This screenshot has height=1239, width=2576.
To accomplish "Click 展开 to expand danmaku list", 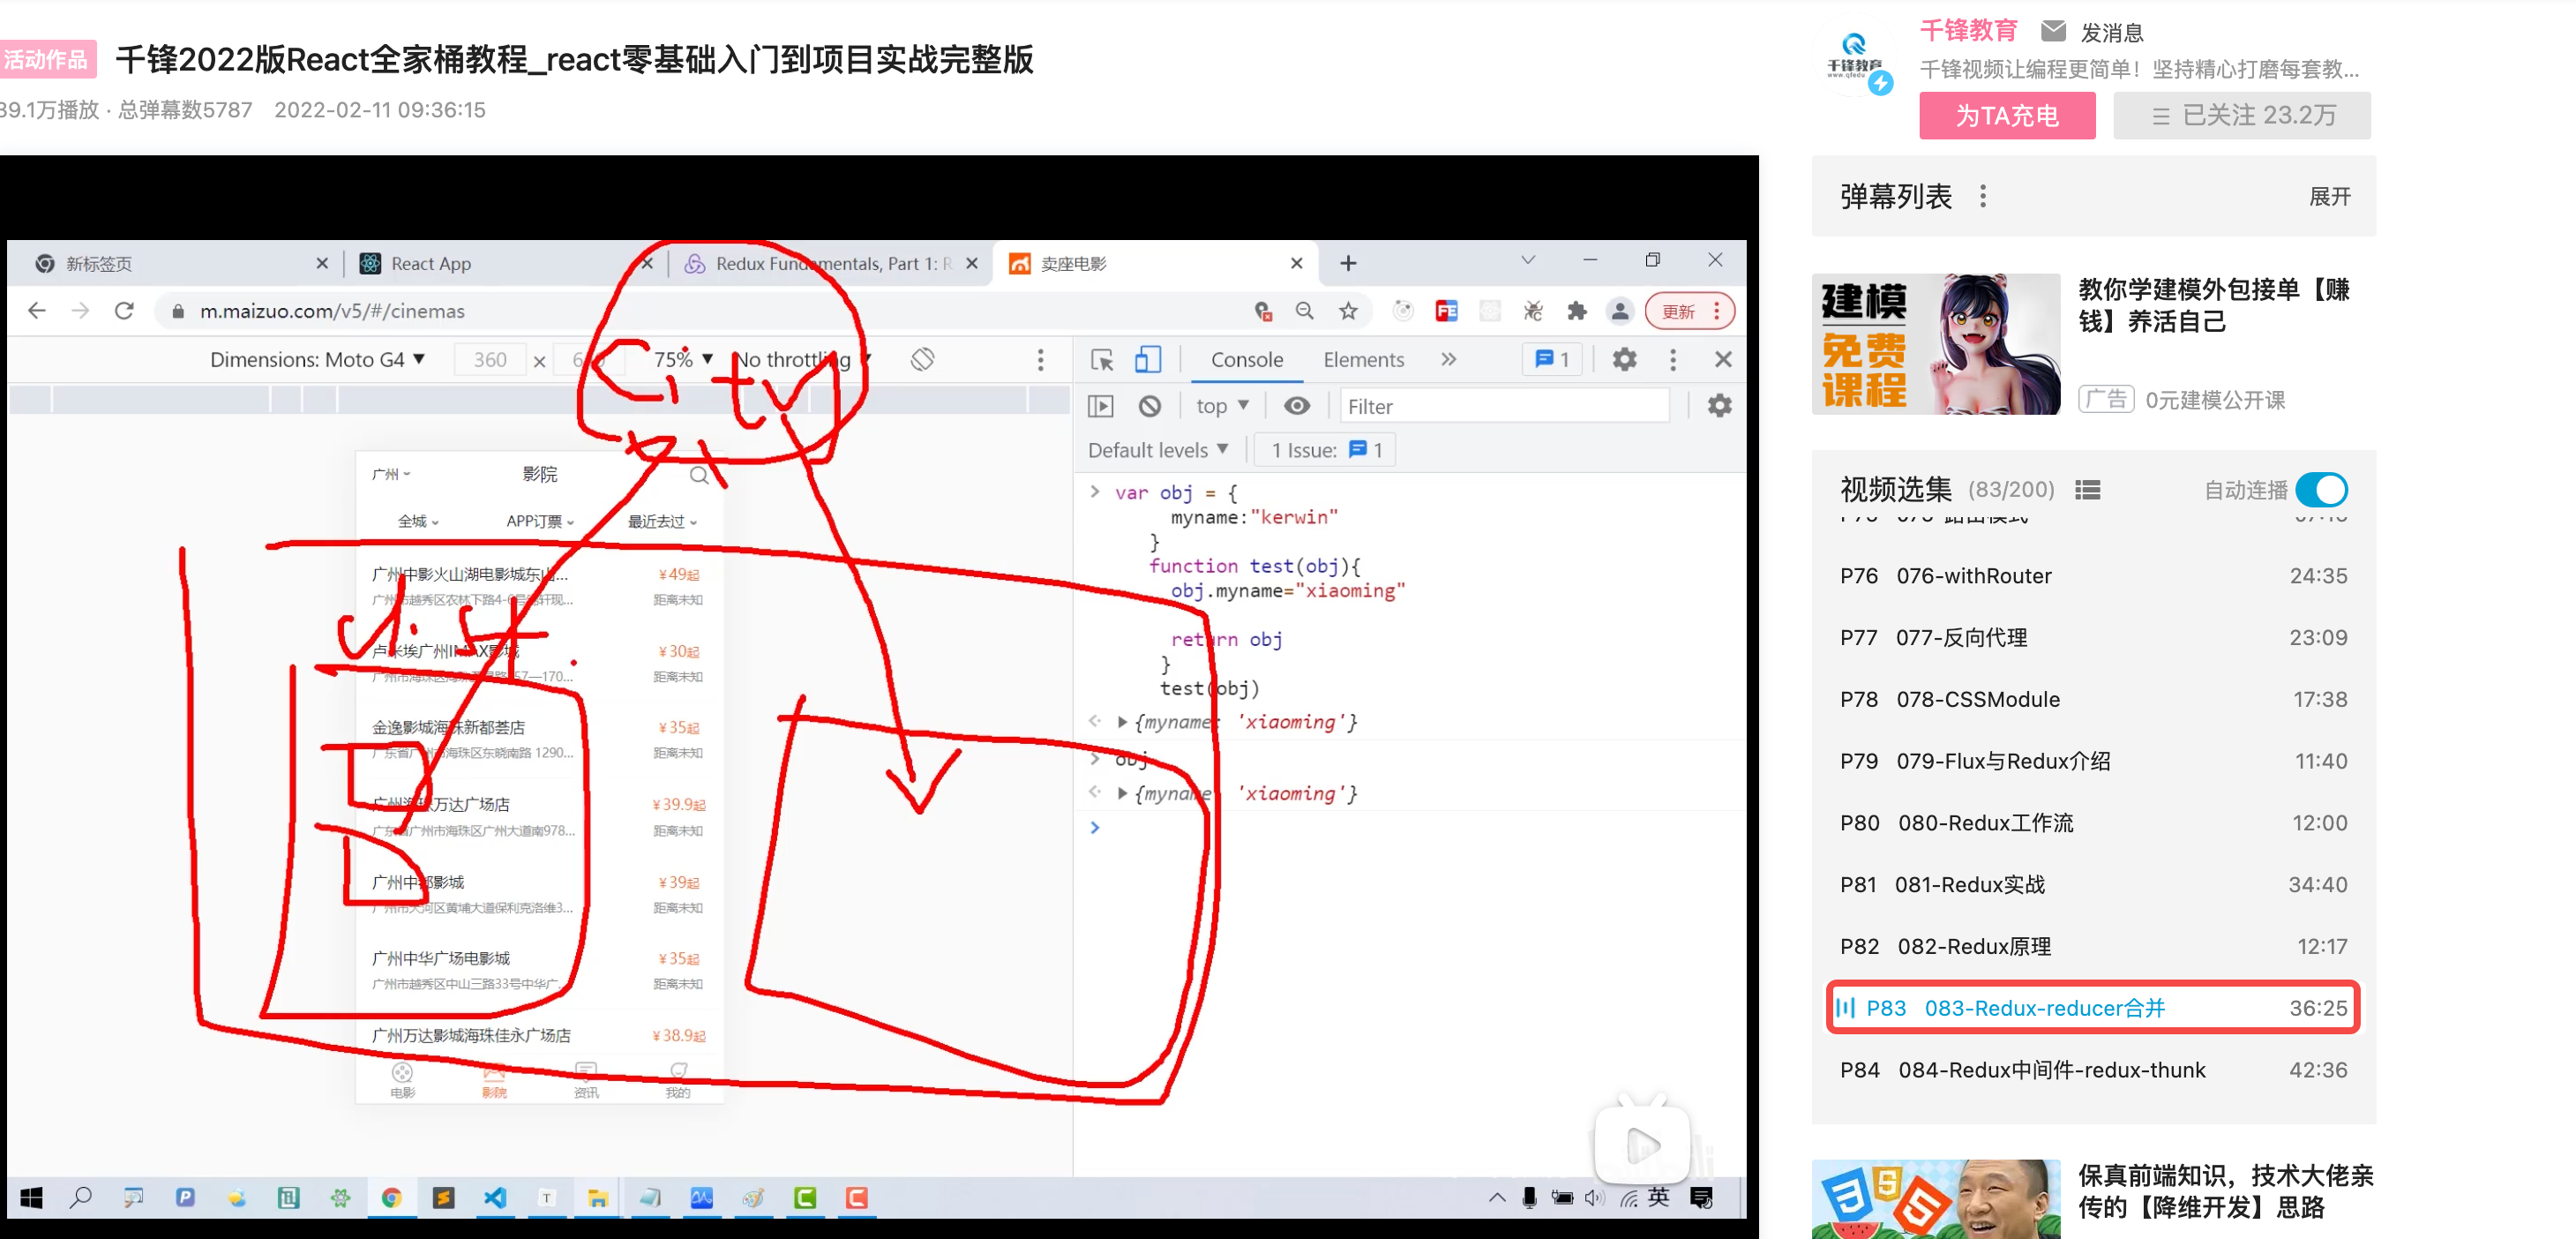I will click(2328, 197).
